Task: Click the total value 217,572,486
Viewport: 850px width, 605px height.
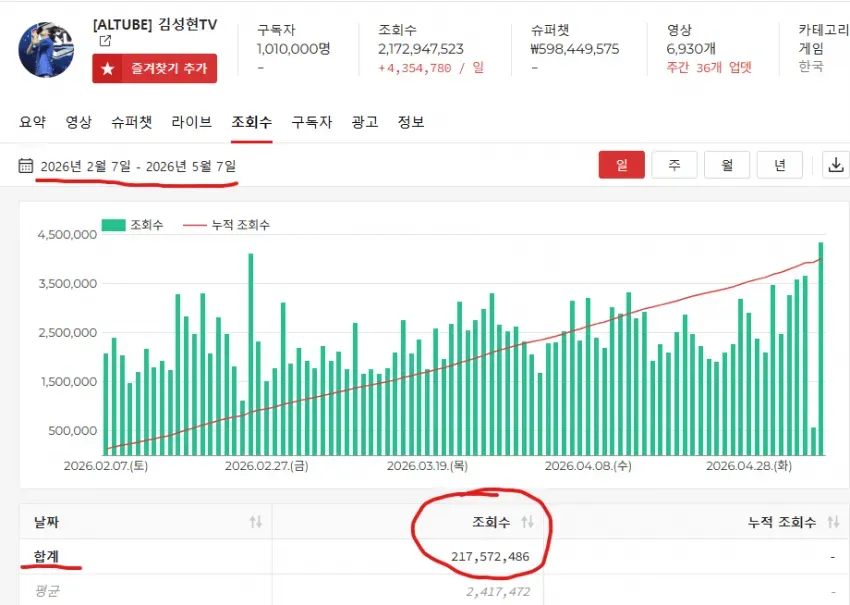Action: 490,556
